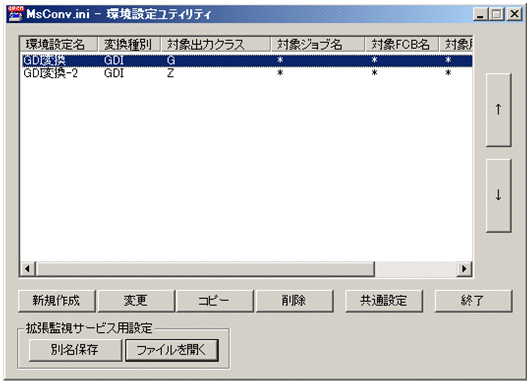Click the horizontal scrollbar thumb
Image resolution: width=529 pixels, height=383 pixels.
click(205, 269)
